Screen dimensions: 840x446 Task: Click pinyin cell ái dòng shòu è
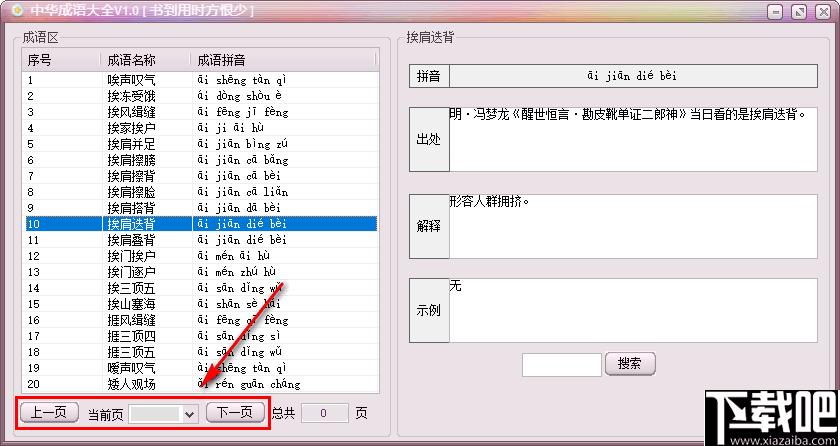click(x=239, y=96)
